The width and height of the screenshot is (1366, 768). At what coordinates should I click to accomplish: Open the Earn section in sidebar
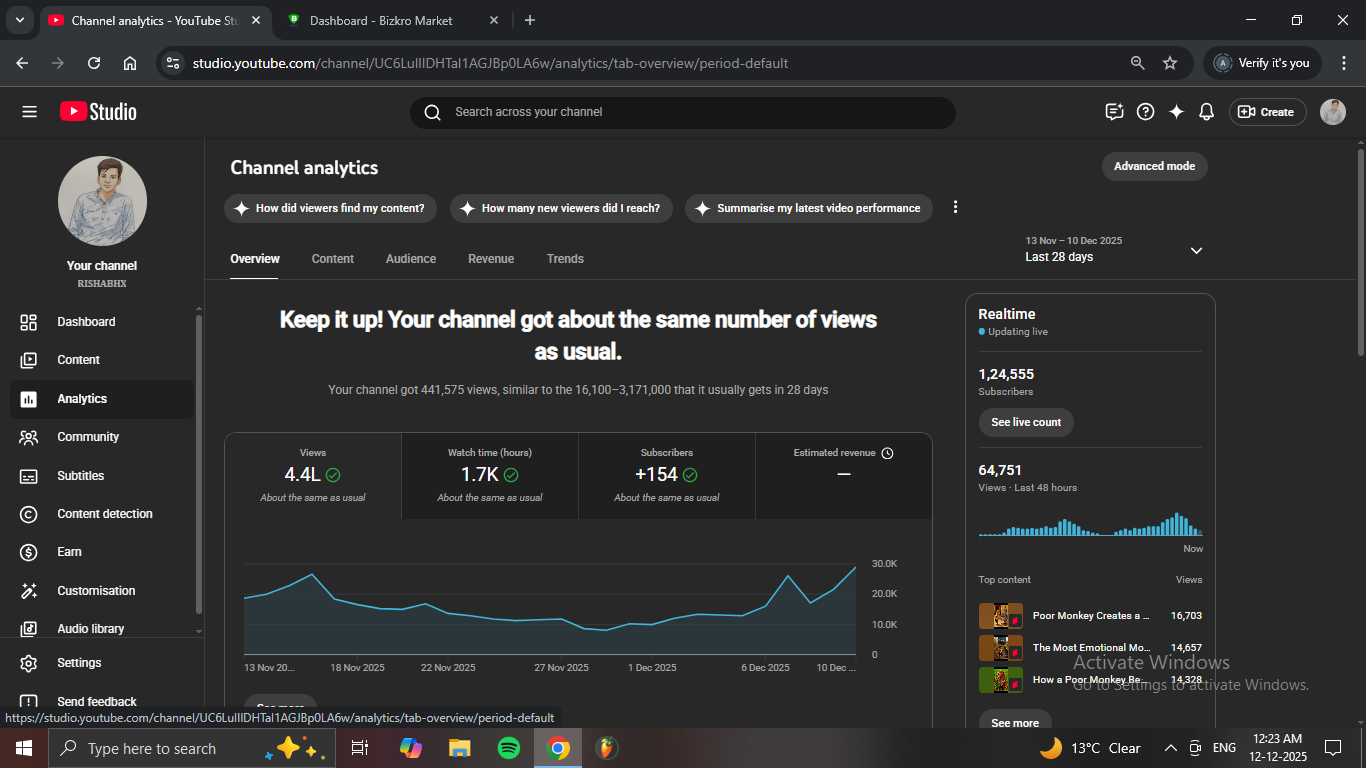coord(69,552)
